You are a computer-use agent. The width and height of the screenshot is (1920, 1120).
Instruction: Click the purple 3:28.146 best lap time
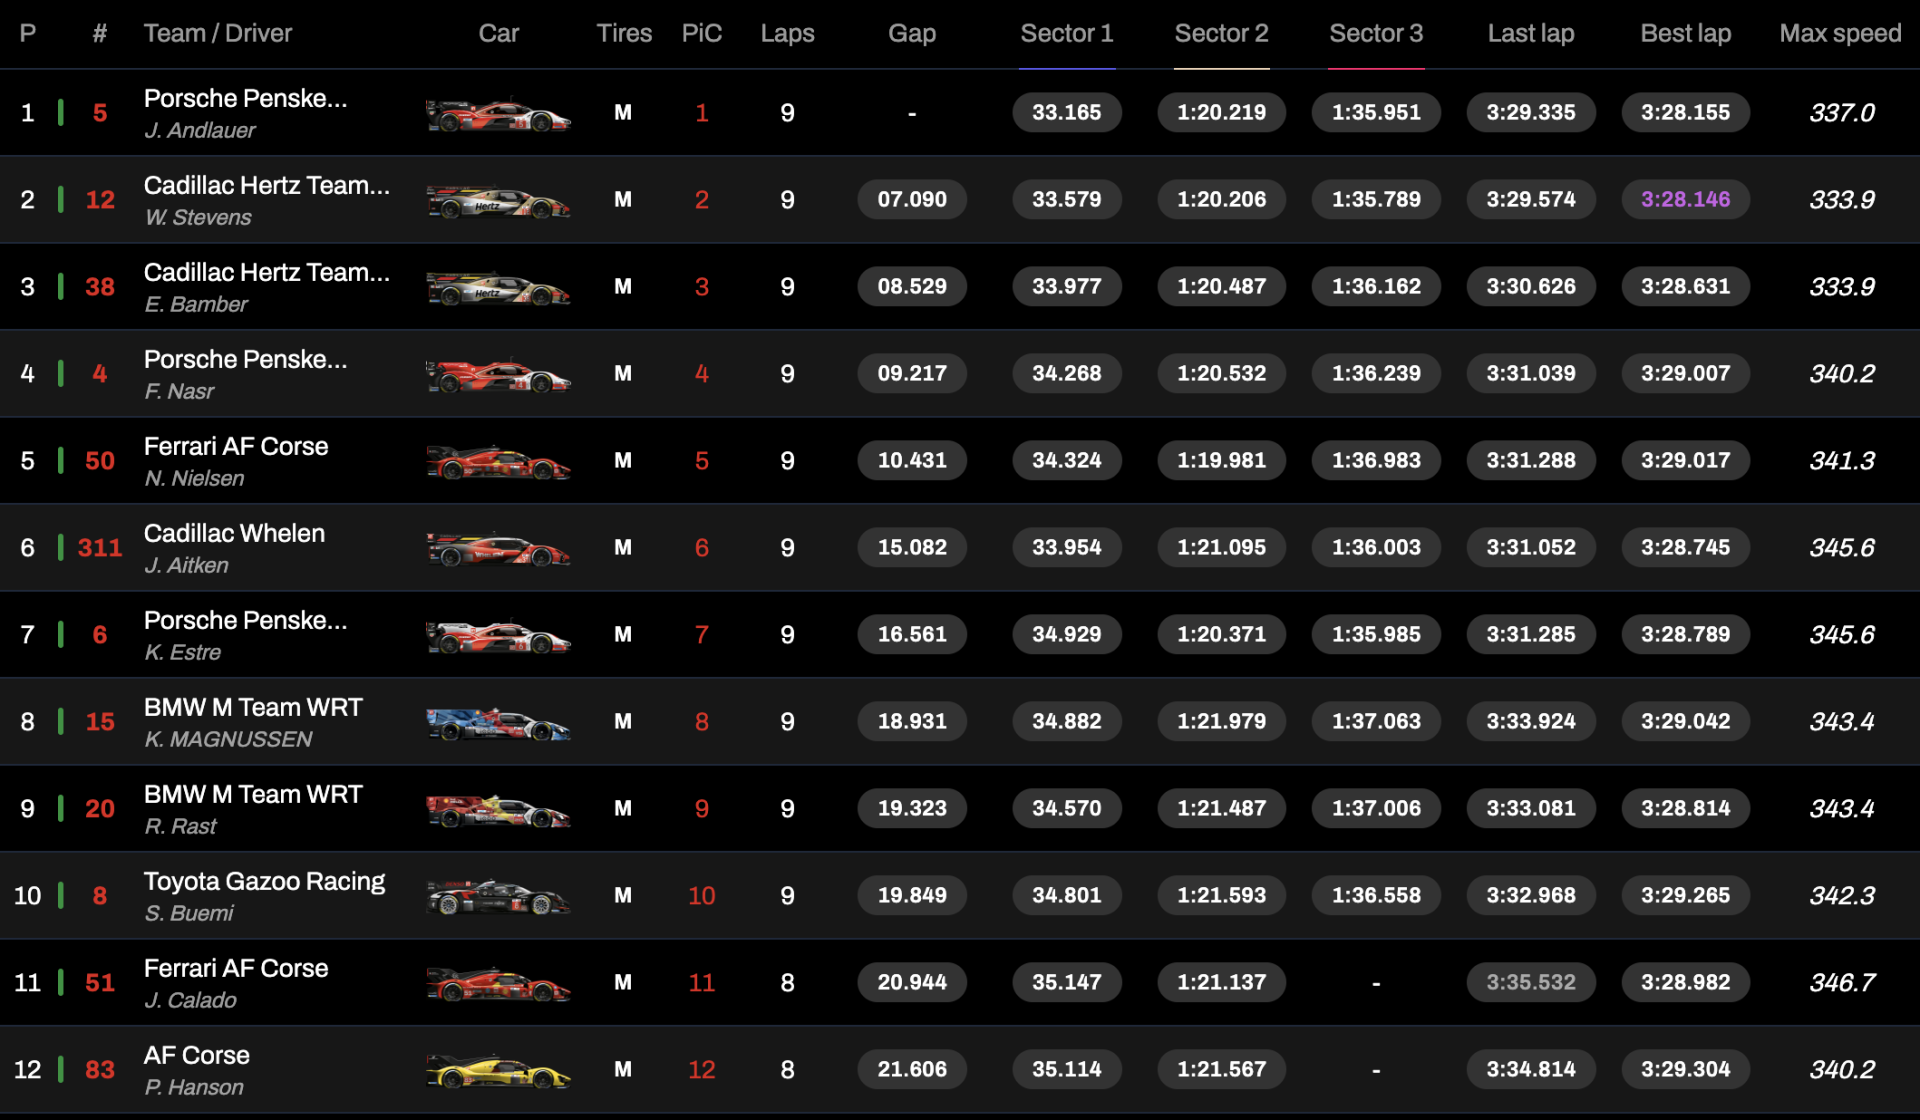[1685, 199]
